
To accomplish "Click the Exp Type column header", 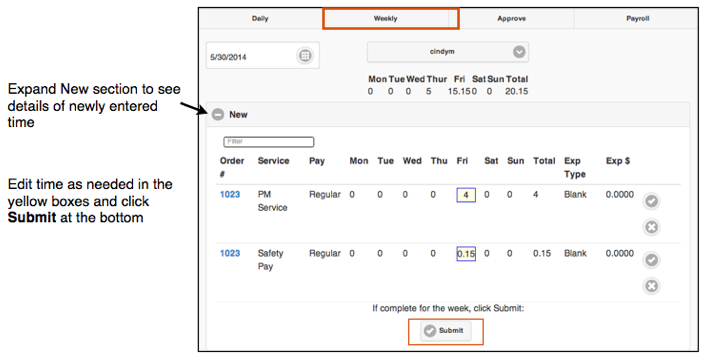I will [x=575, y=167].
